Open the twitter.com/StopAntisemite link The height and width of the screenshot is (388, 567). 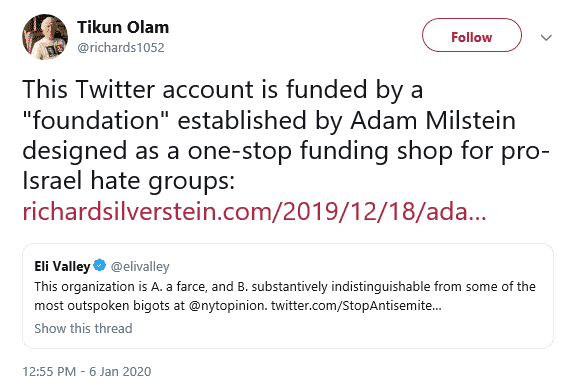click(x=356, y=306)
